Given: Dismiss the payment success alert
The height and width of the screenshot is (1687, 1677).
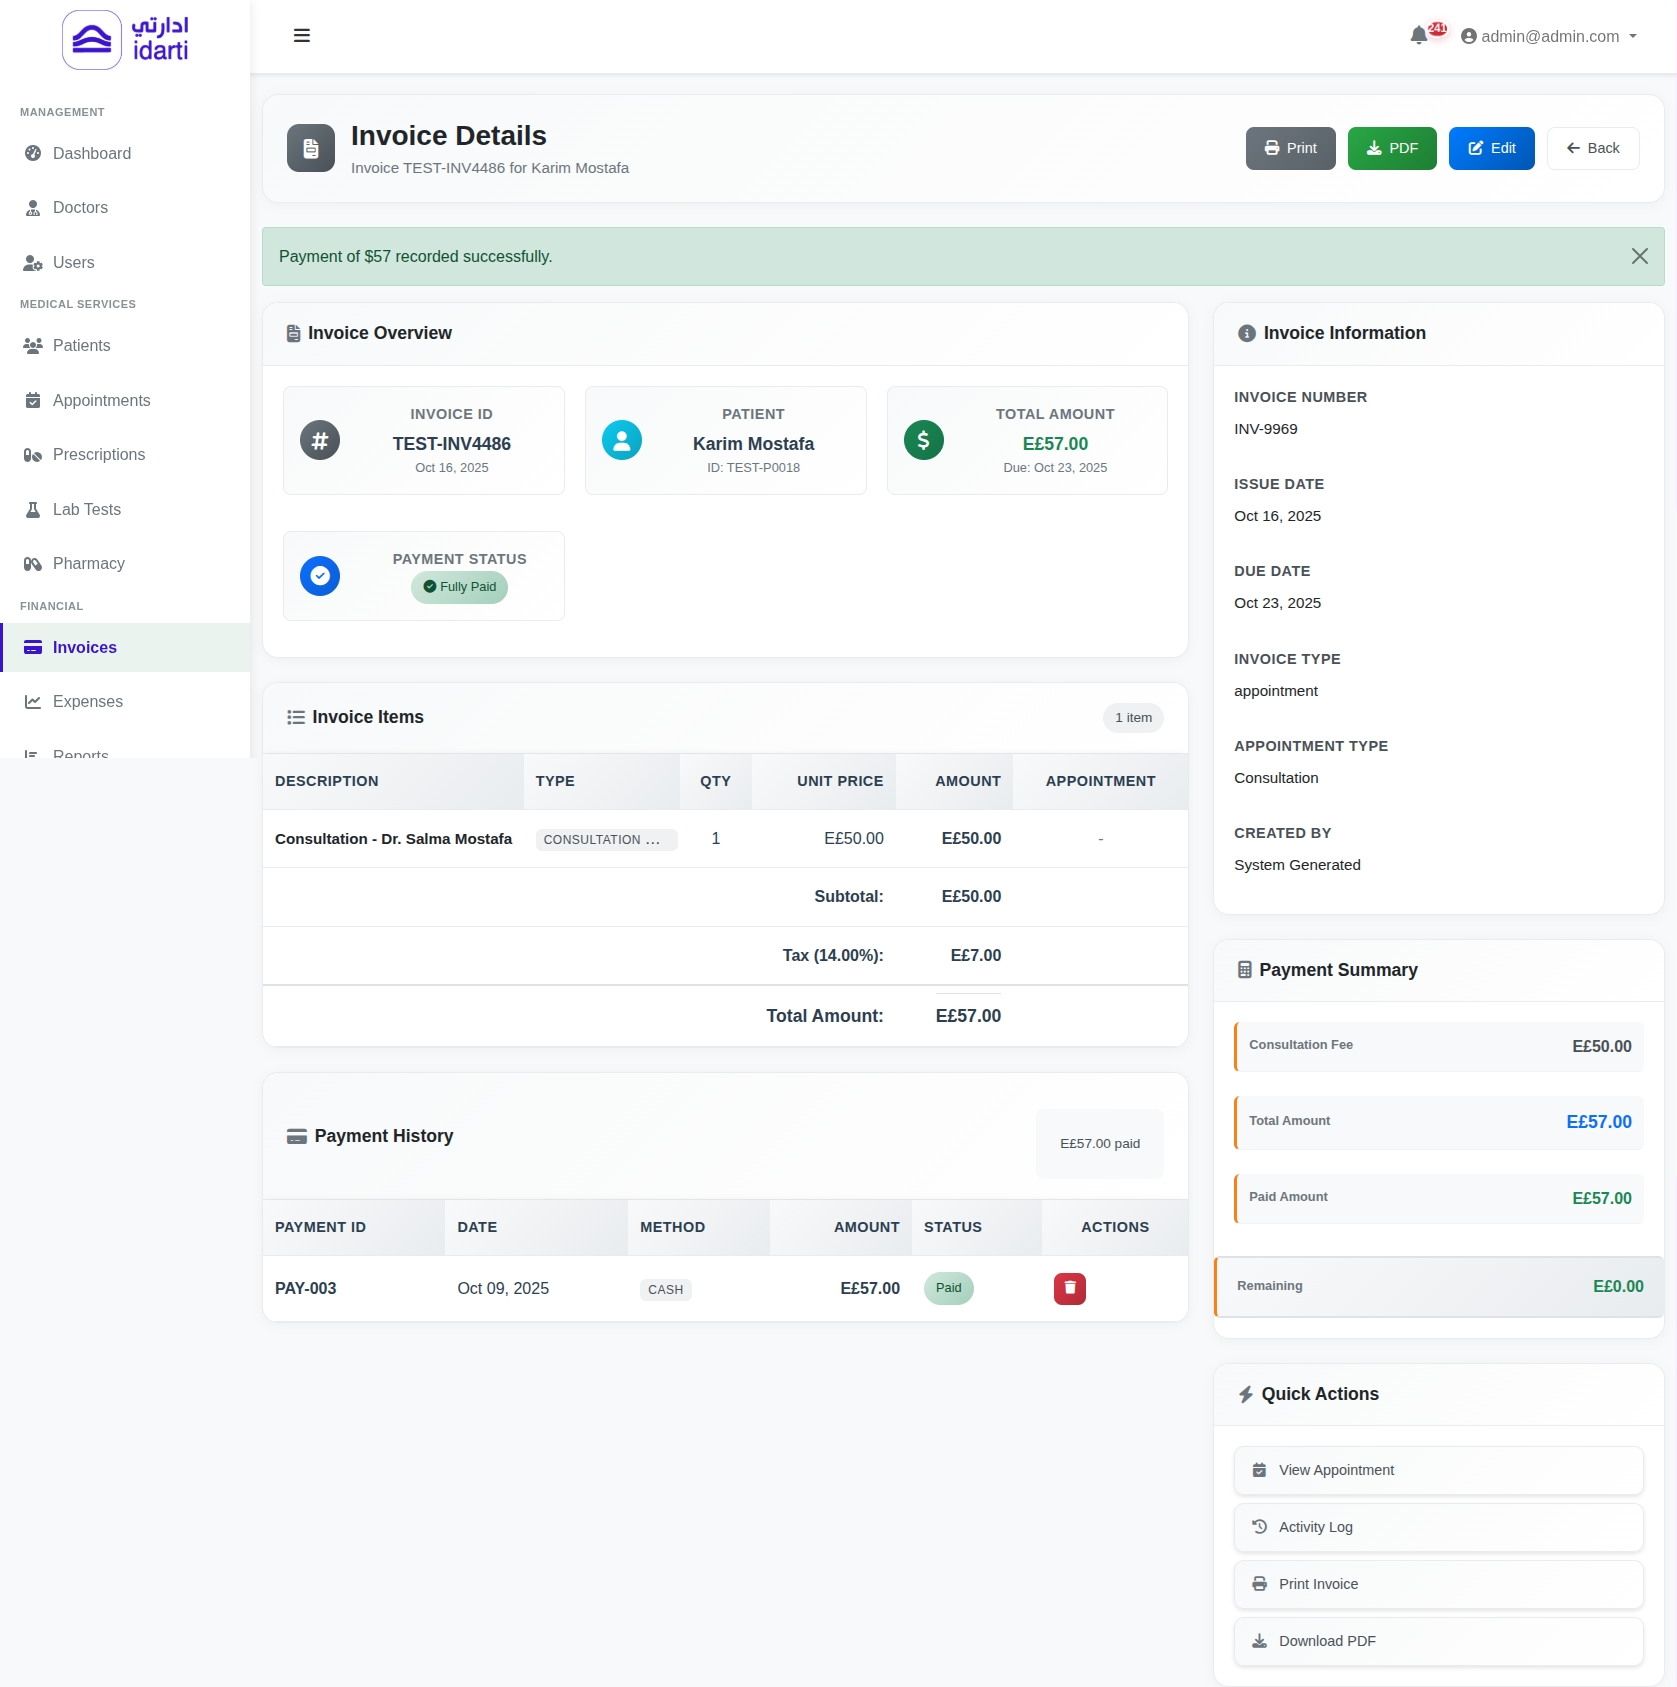Looking at the screenshot, I should [x=1639, y=256].
